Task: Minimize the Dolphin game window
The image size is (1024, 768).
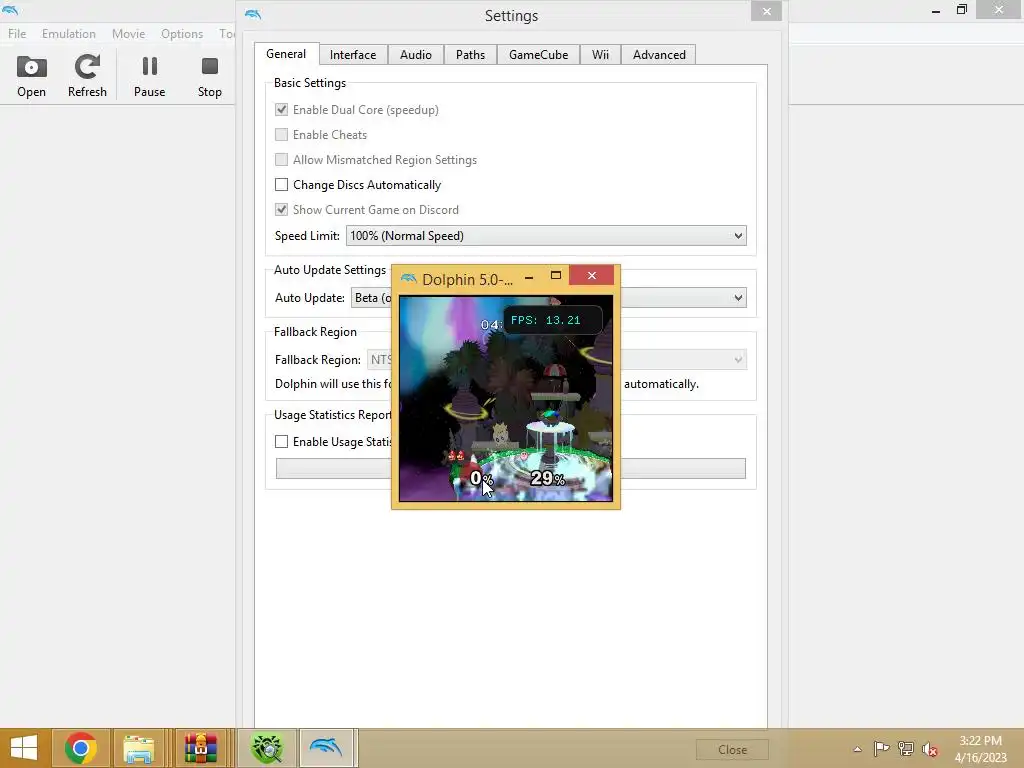Action: click(529, 277)
